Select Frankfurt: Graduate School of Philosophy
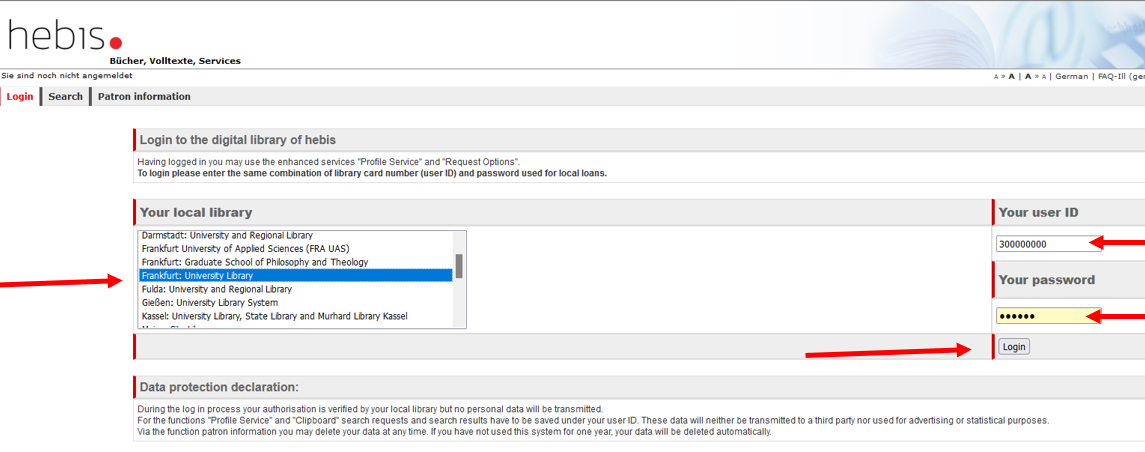 295,261
